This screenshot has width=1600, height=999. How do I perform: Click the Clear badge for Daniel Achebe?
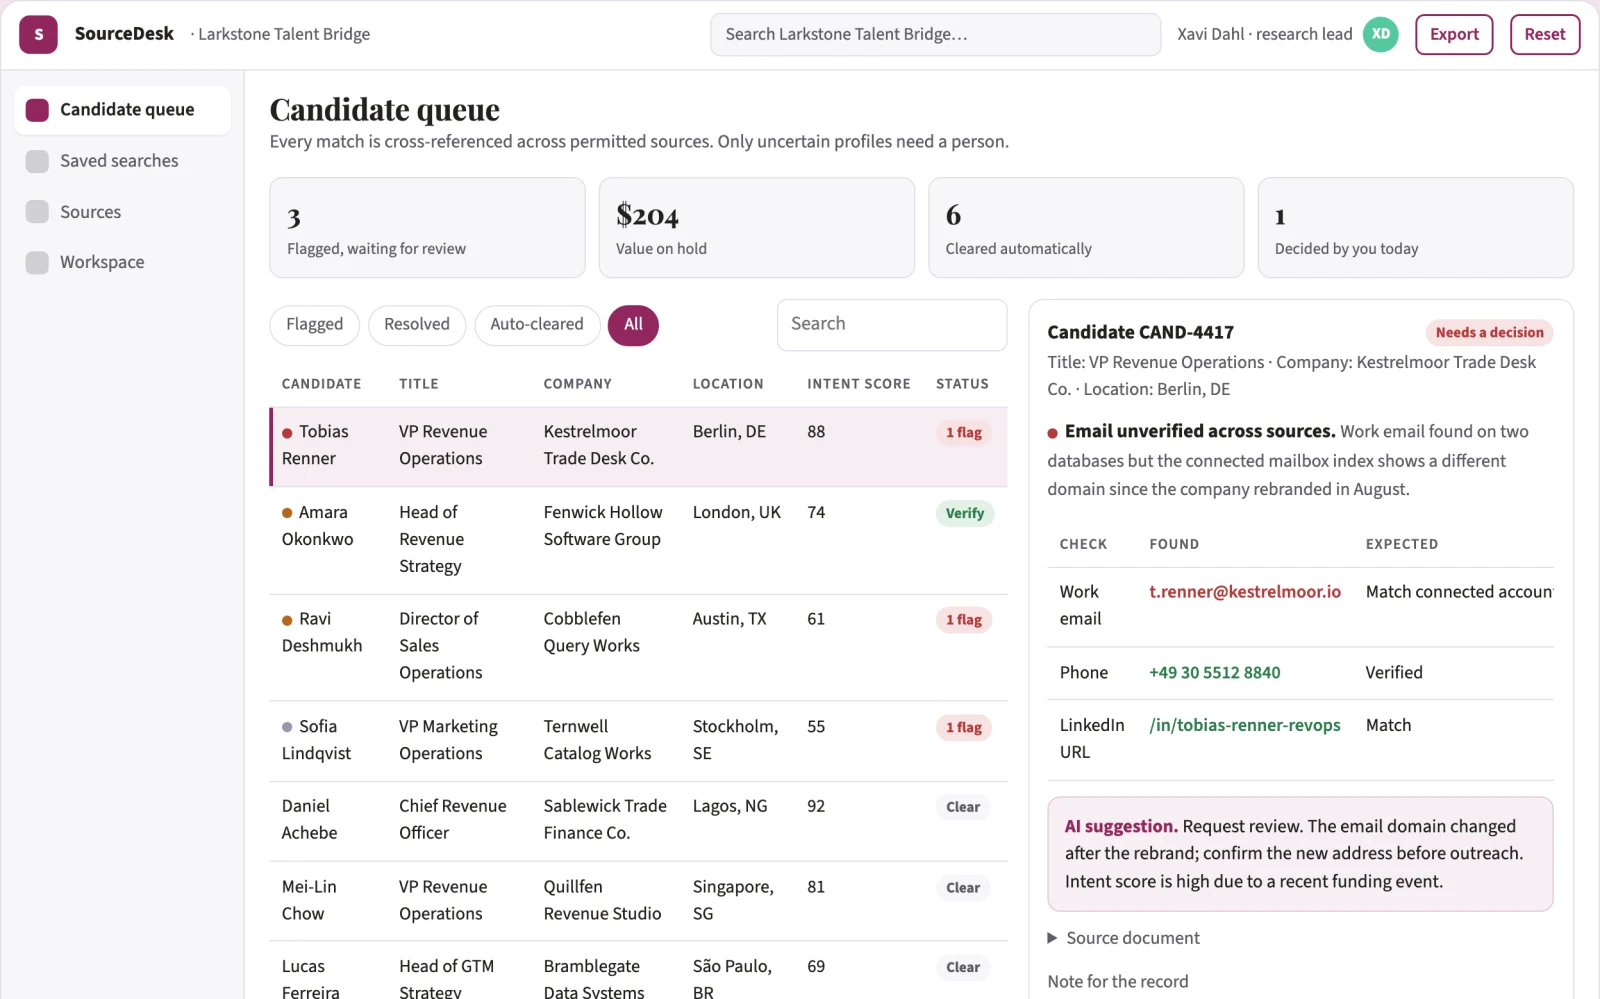pyautogui.click(x=963, y=807)
